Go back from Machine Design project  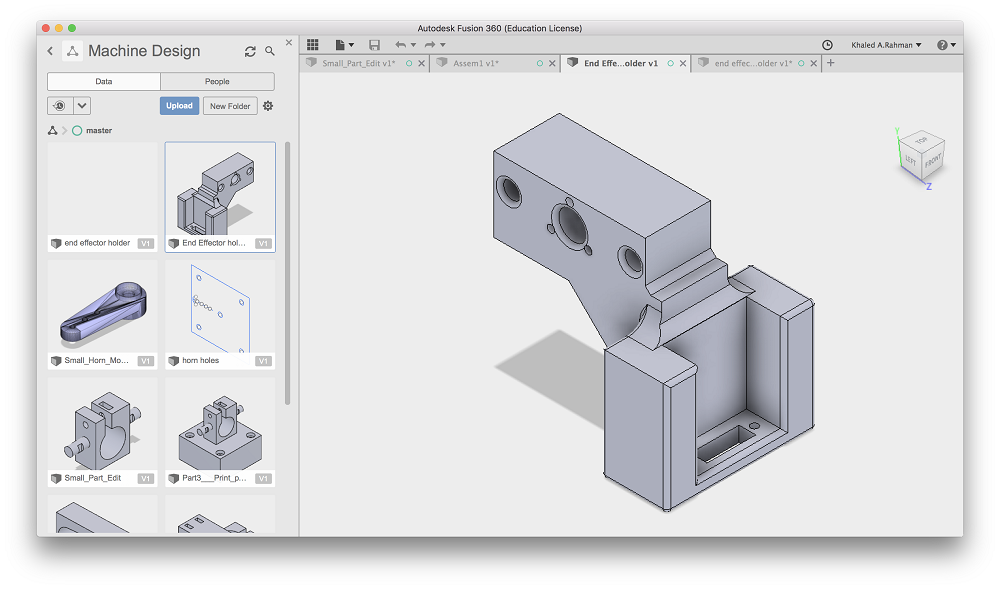pyautogui.click(x=50, y=51)
